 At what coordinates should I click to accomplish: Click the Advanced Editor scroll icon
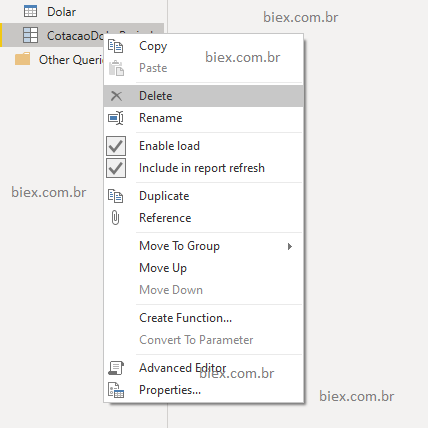point(116,368)
